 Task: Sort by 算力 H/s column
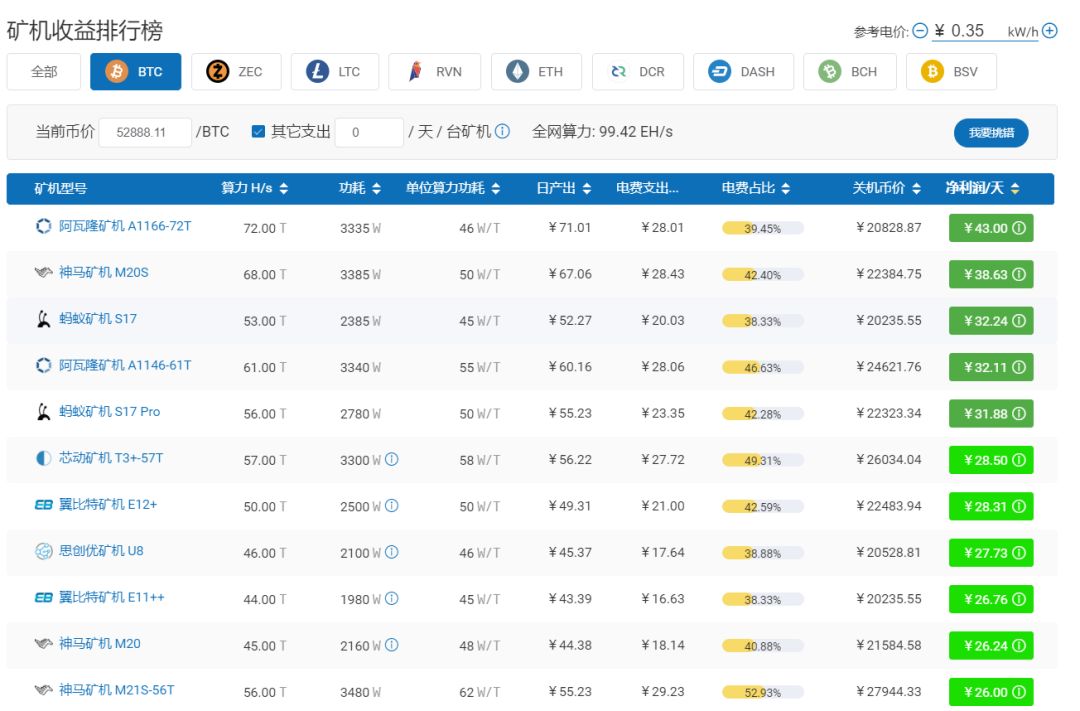click(x=254, y=188)
